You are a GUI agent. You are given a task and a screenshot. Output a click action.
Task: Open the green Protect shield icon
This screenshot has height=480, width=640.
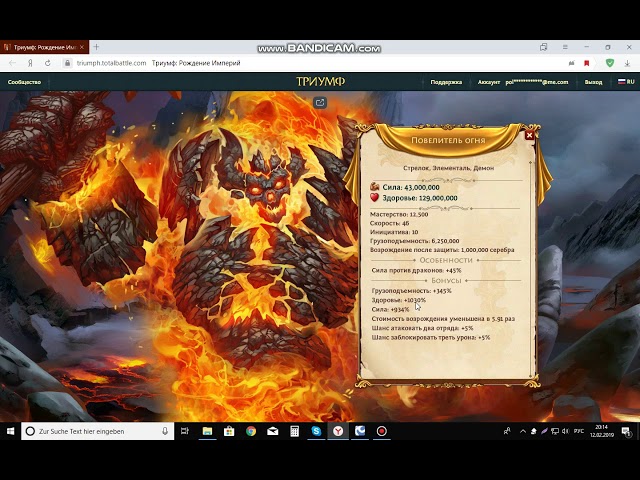pyautogui.click(x=610, y=63)
